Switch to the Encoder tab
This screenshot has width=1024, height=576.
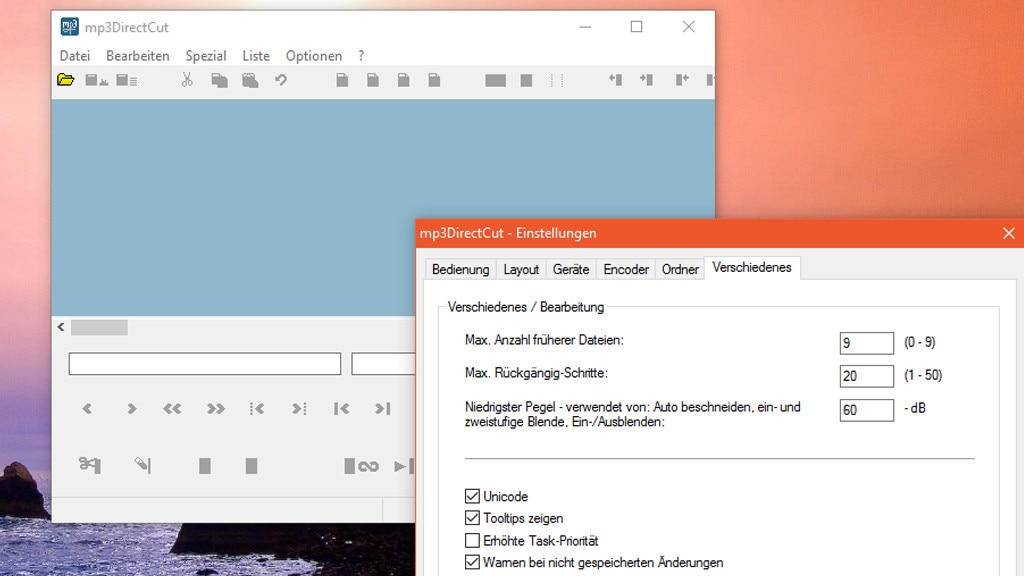click(626, 269)
